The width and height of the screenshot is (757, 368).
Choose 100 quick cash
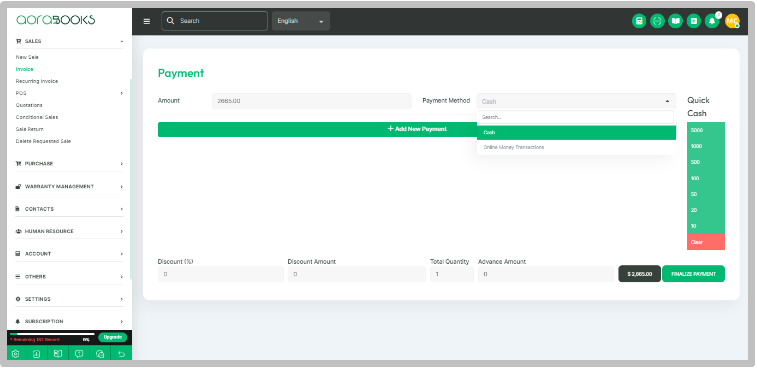706,178
